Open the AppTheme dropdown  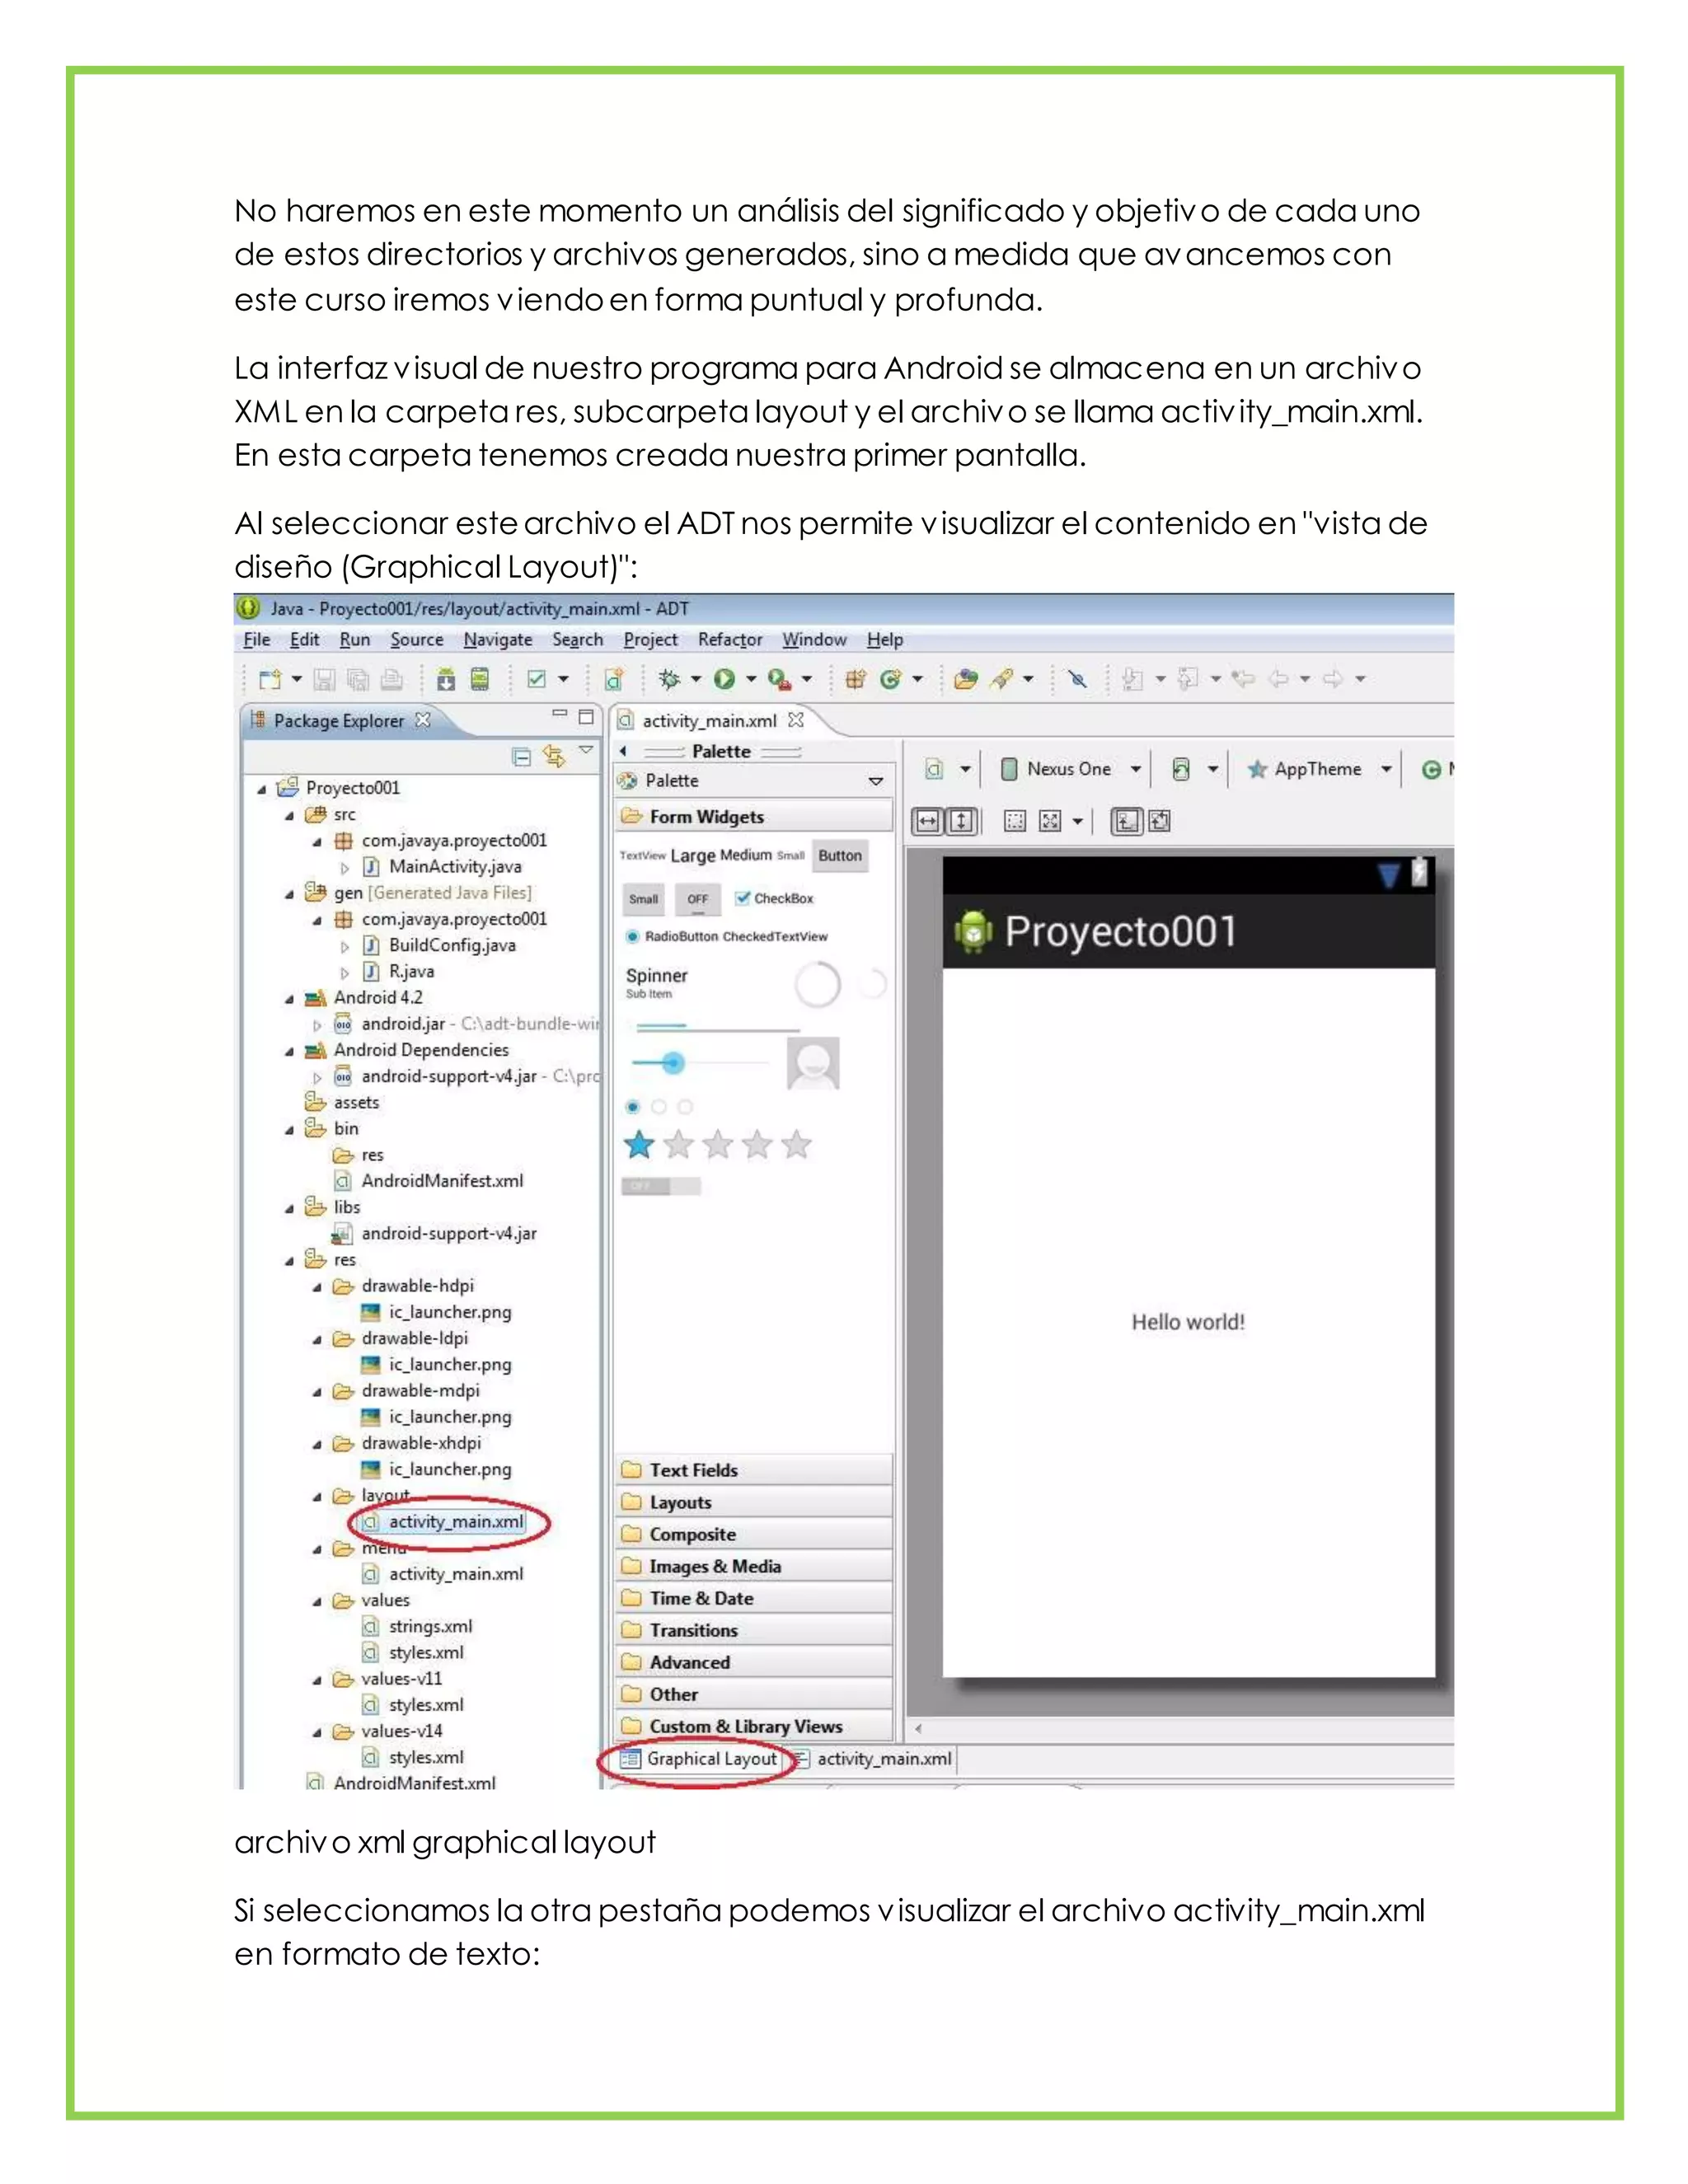pos(1386,769)
